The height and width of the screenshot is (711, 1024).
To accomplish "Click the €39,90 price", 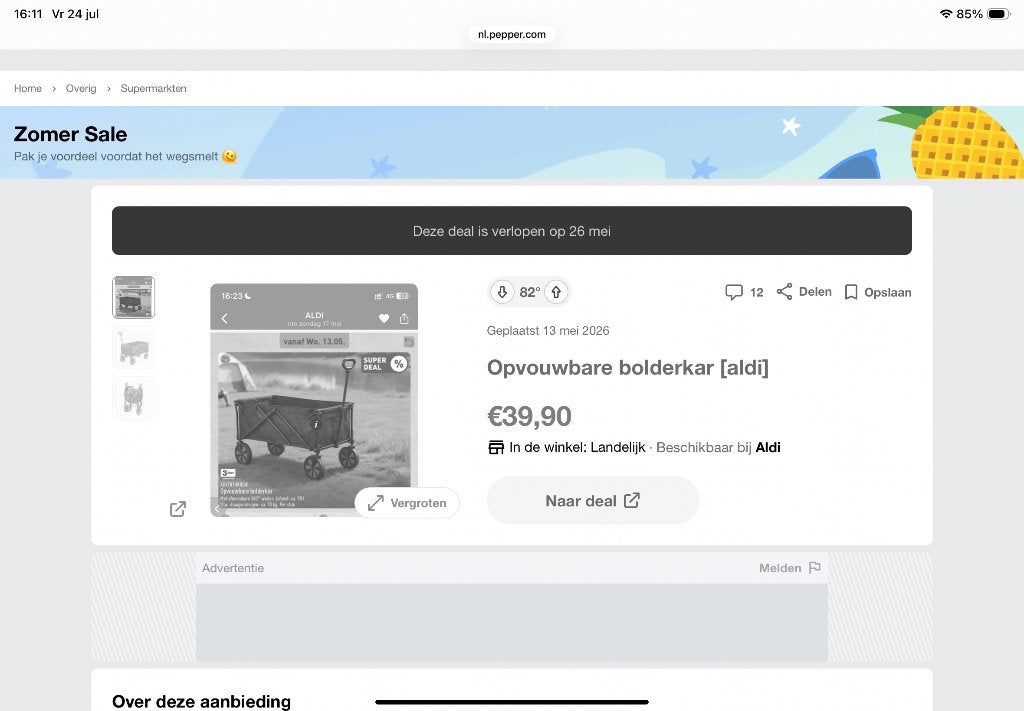I will 530,417.
